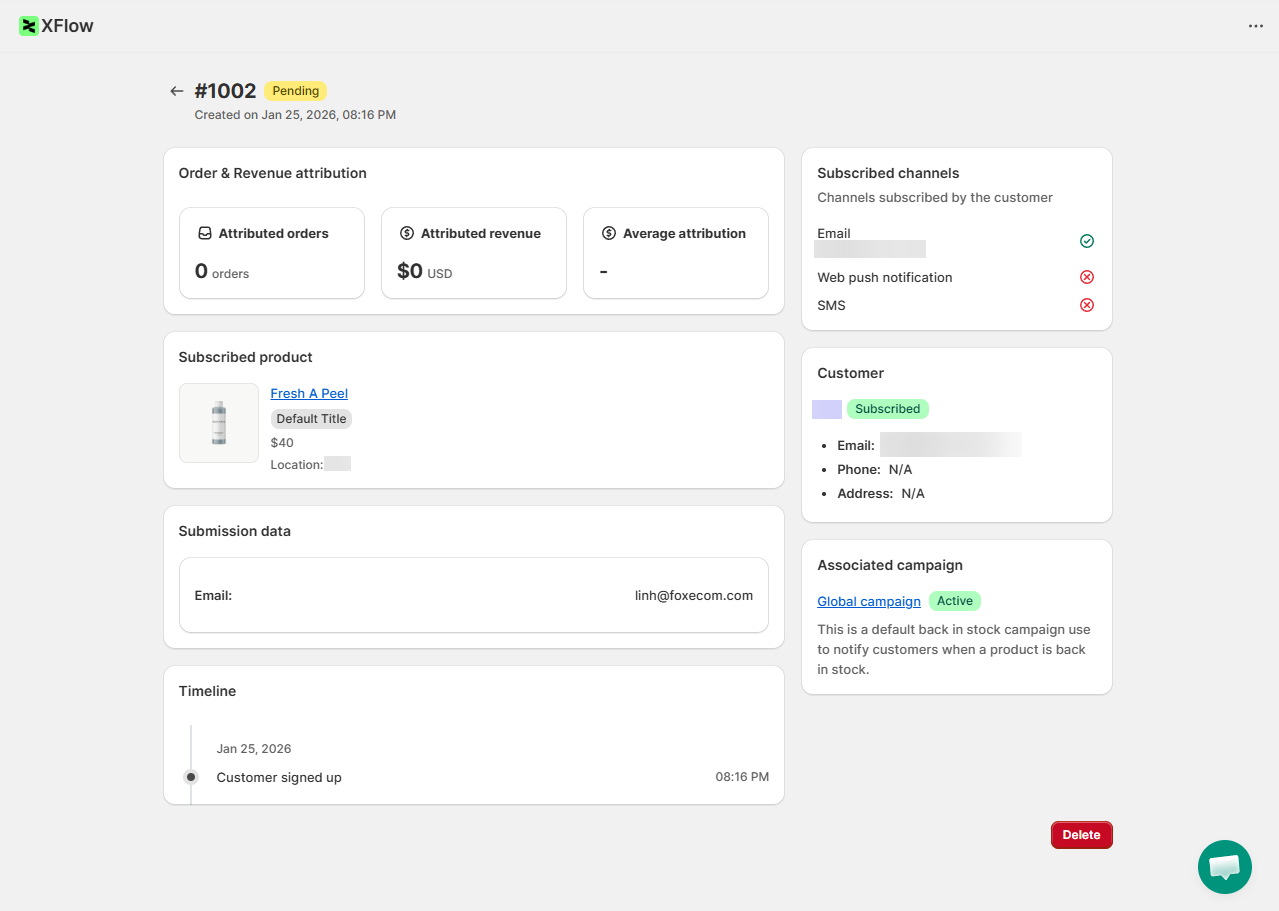The width and height of the screenshot is (1279, 911).
Task: Click the Fresh A Peel product thumbnail
Action: (219, 423)
